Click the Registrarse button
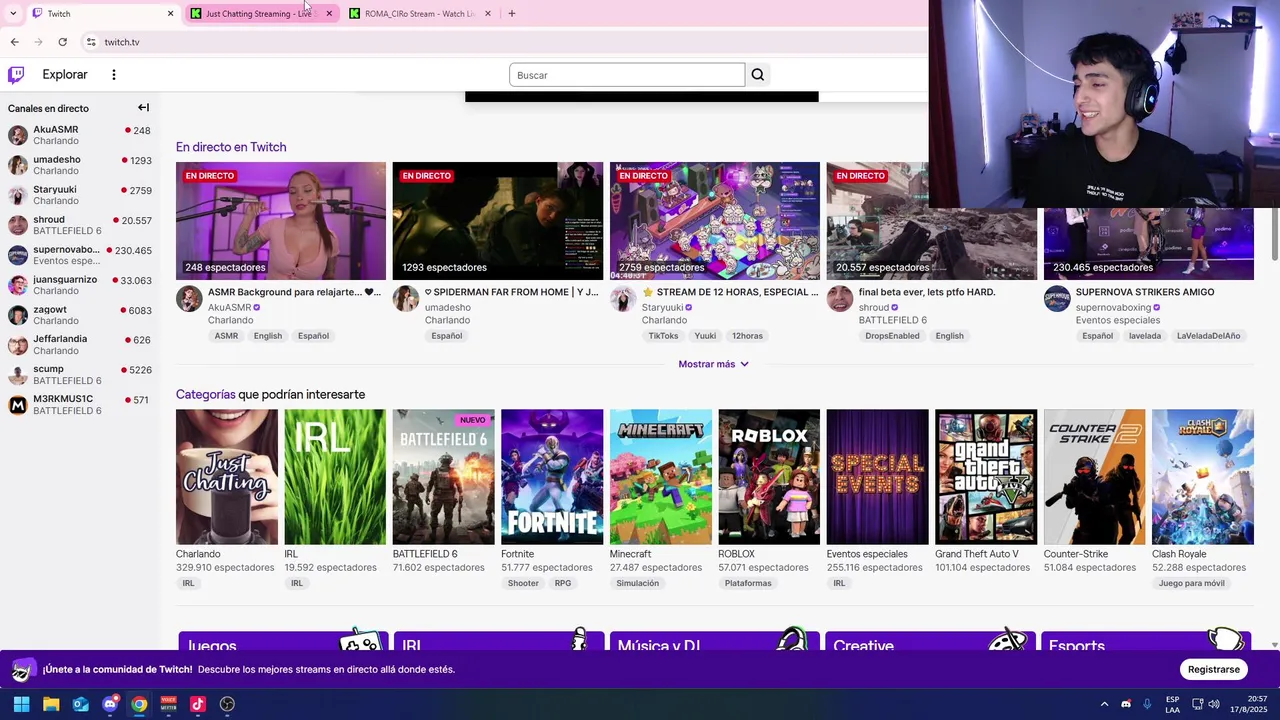The width and height of the screenshot is (1280, 720). coord(1214,669)
